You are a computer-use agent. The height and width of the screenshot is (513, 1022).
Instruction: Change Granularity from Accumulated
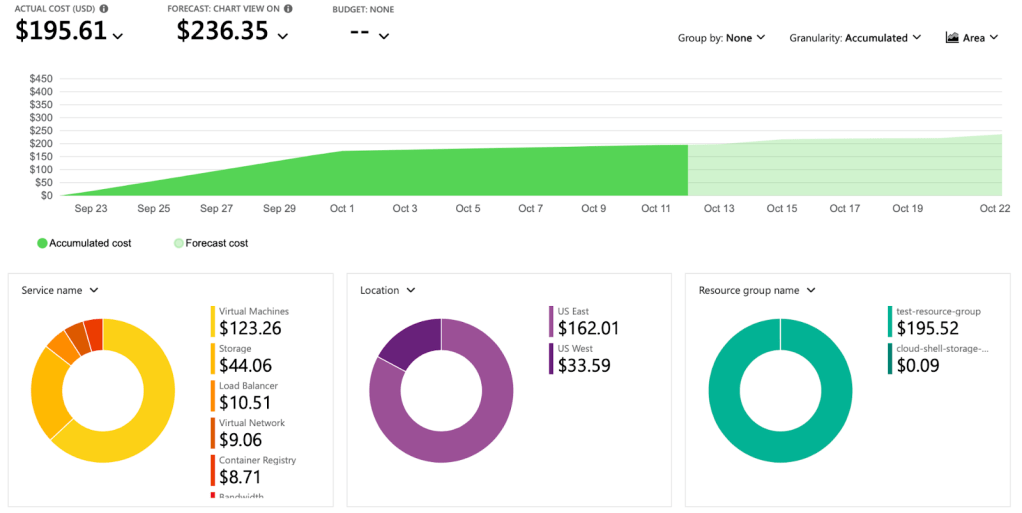point(855,38)
